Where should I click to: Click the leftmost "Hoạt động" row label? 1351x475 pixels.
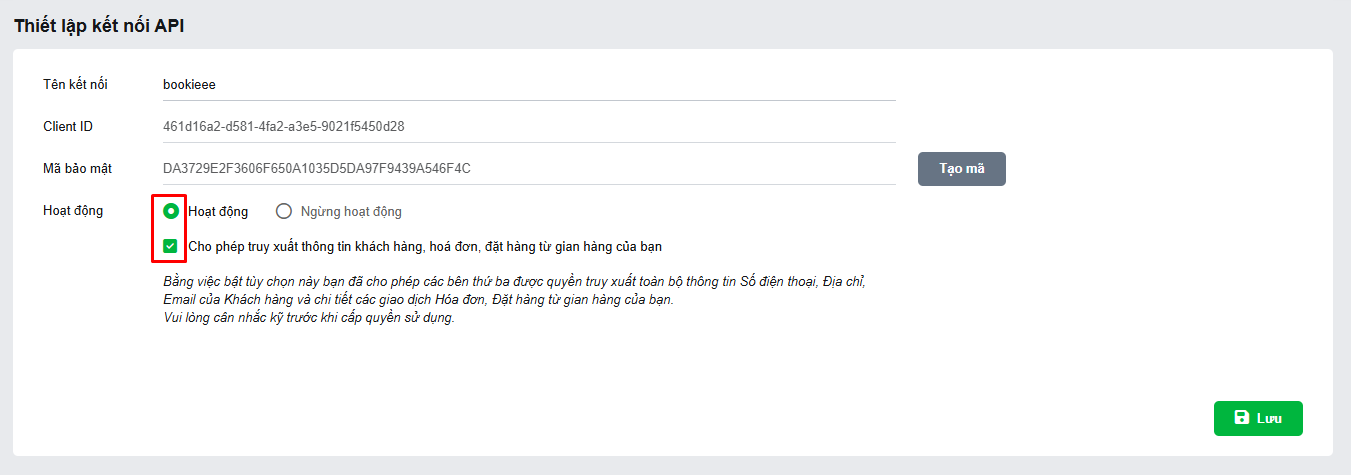(73, 211)
